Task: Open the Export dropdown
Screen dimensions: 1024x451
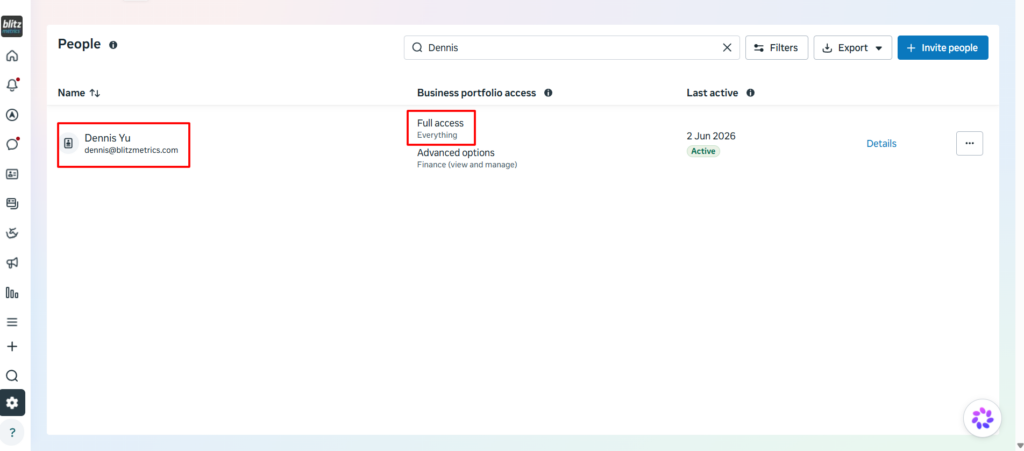Action: [x=852, y=48]
